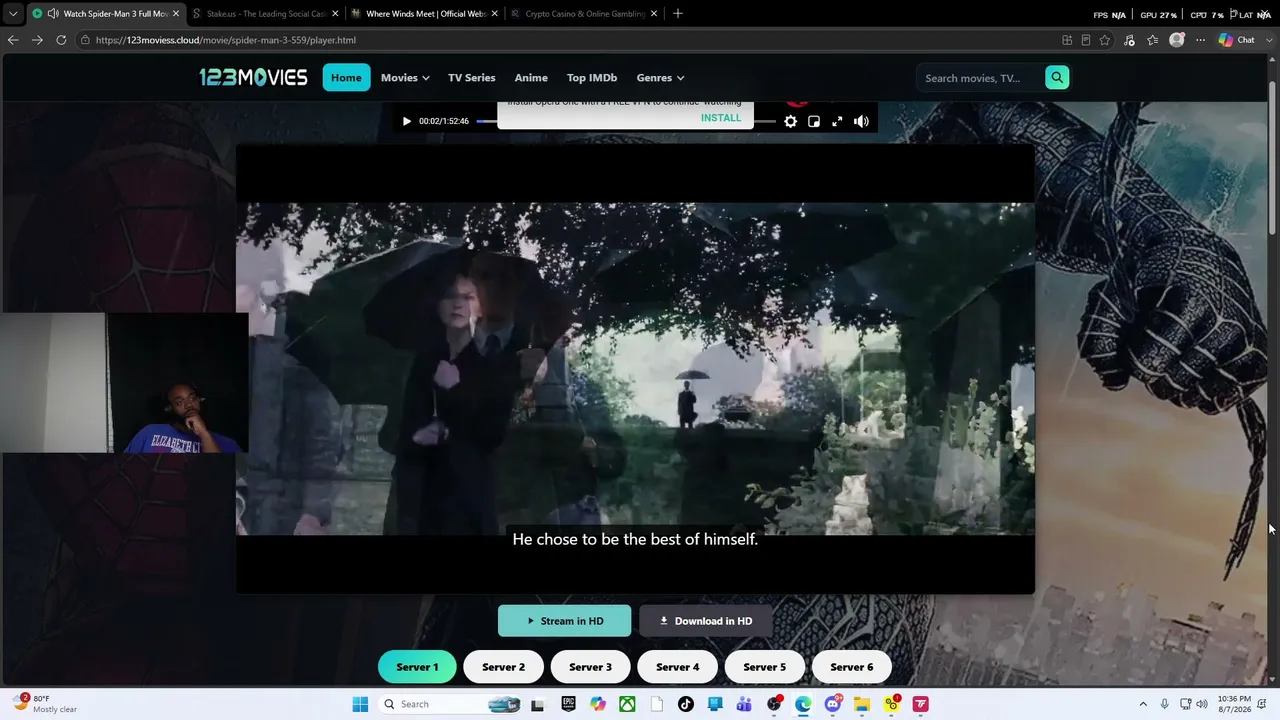This screenshot has width=1280, height=720.
Task: Click INSTALL on the Opera One ad
Action: coord(721,117)
